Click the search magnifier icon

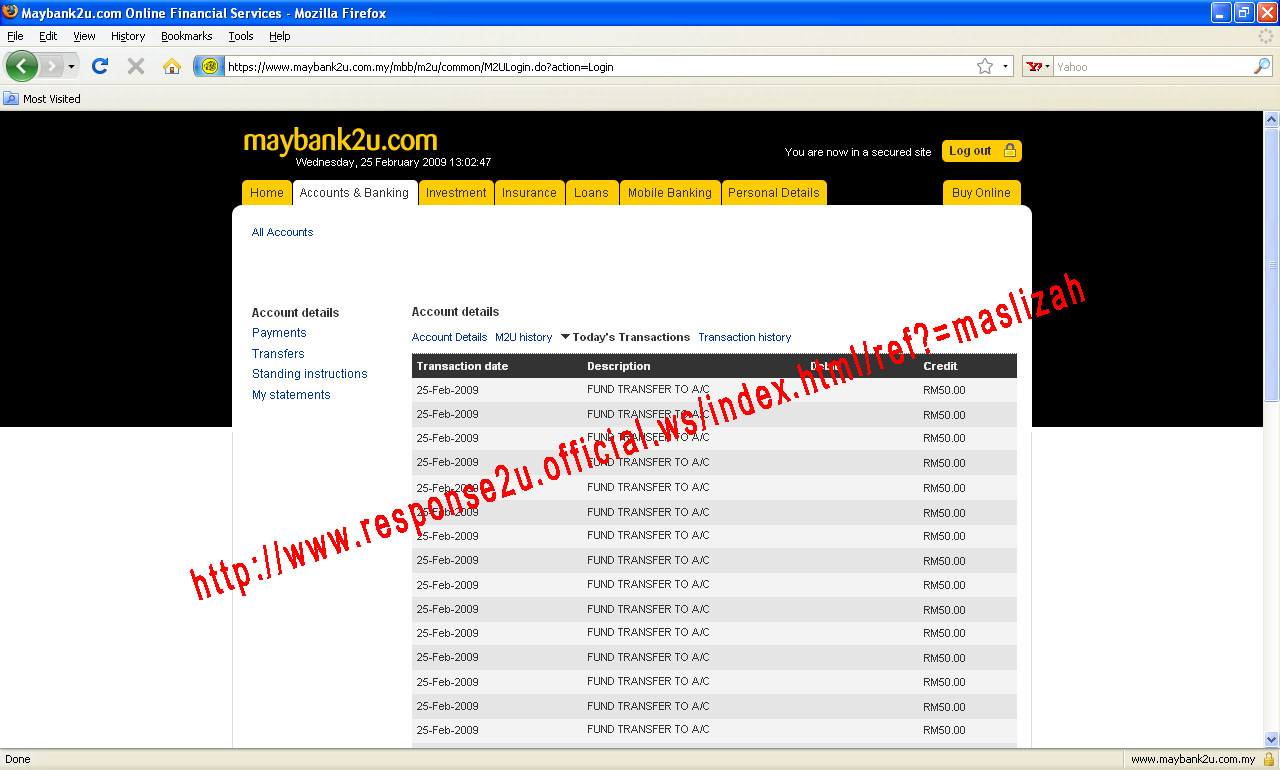pos(1262,67)
